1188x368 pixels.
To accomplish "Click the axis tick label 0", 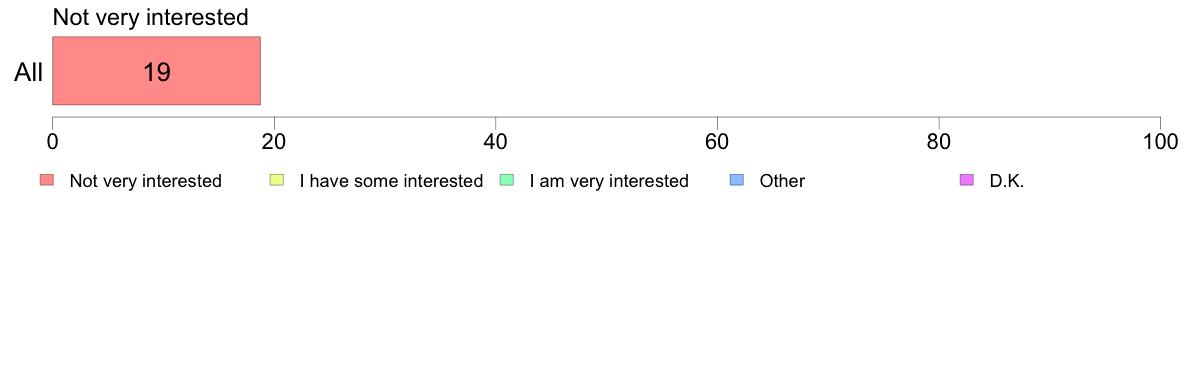I will (x=52, y=142).
